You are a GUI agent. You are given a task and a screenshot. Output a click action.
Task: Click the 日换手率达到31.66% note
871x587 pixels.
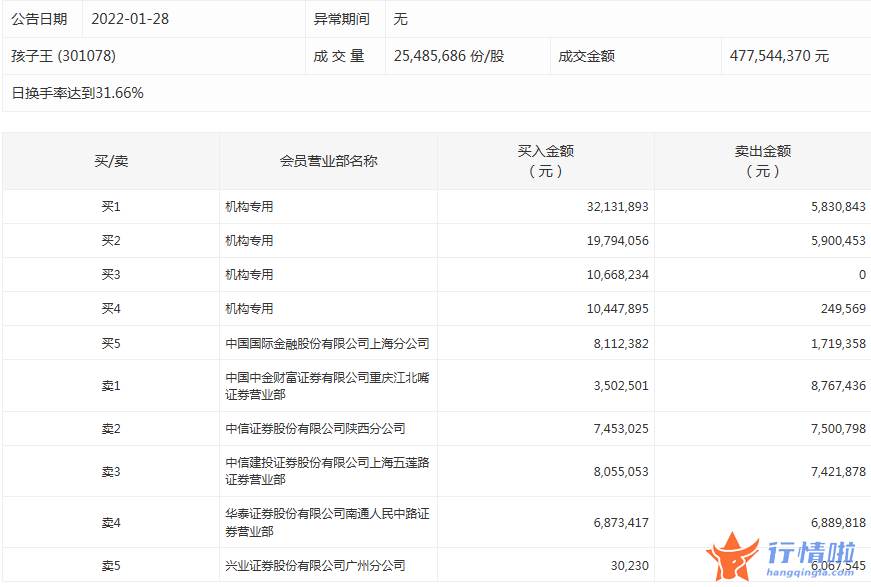tap(77, 93)
